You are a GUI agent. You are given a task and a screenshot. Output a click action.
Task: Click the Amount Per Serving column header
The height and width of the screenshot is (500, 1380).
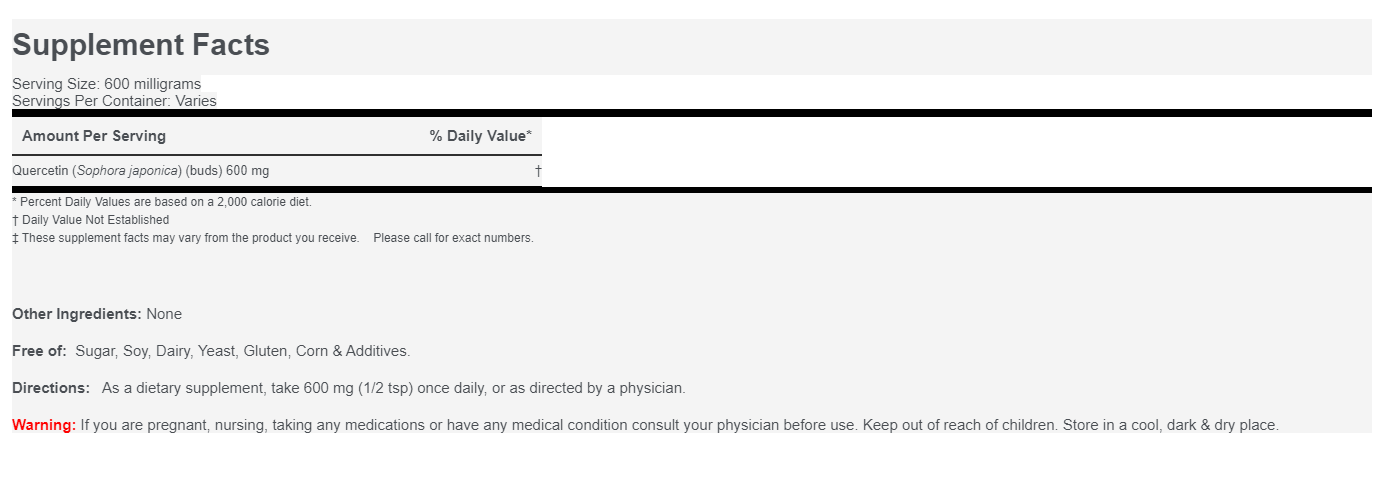(x=94, y=136)
